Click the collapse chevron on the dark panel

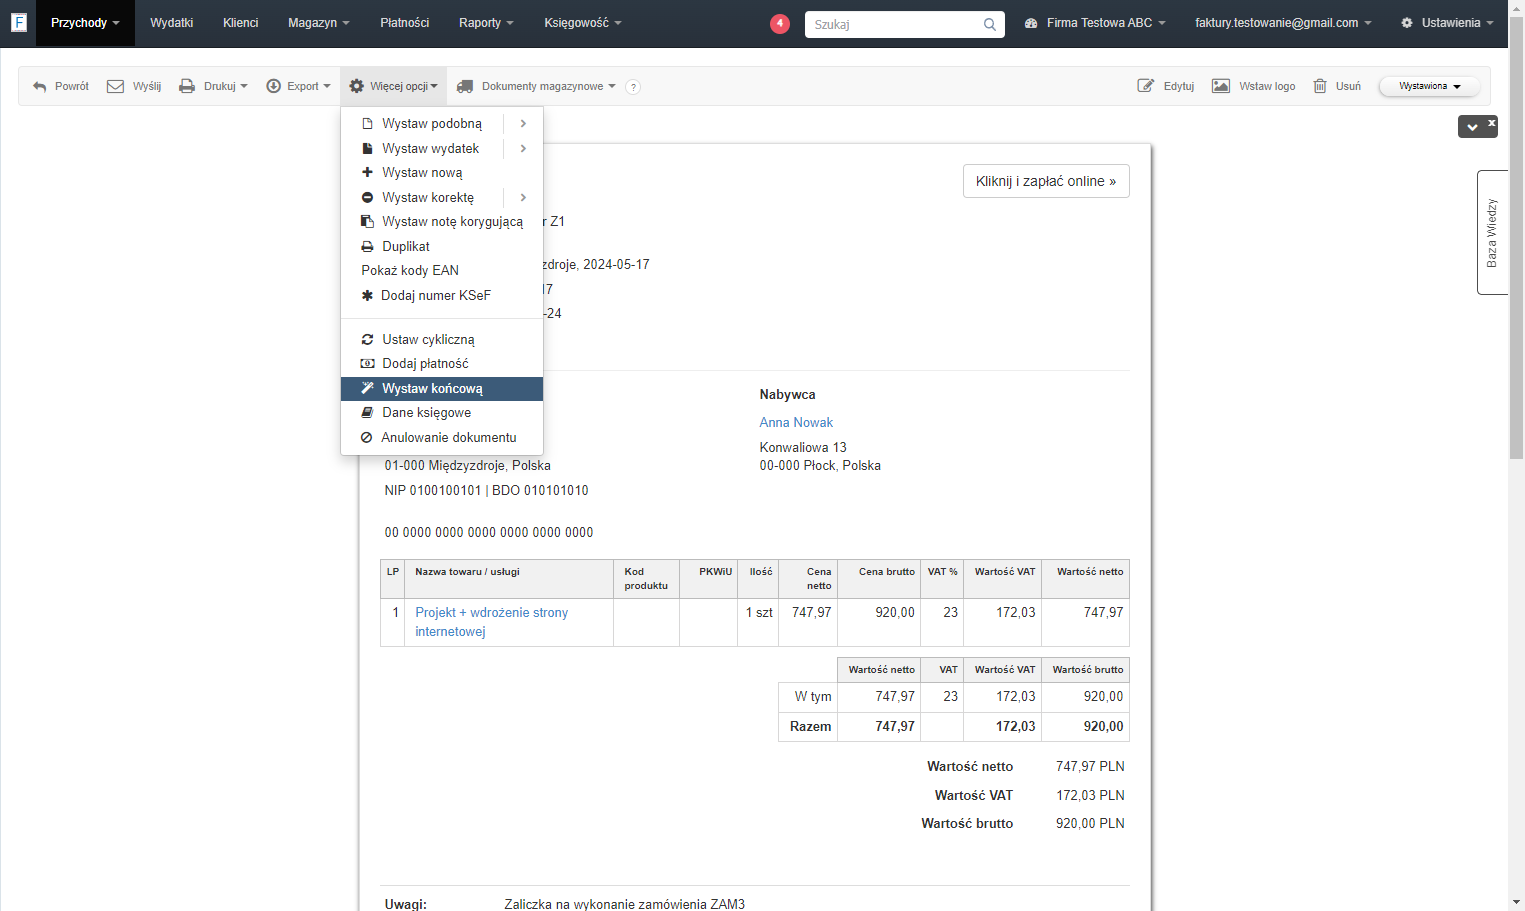click(x=1472, y=127)
